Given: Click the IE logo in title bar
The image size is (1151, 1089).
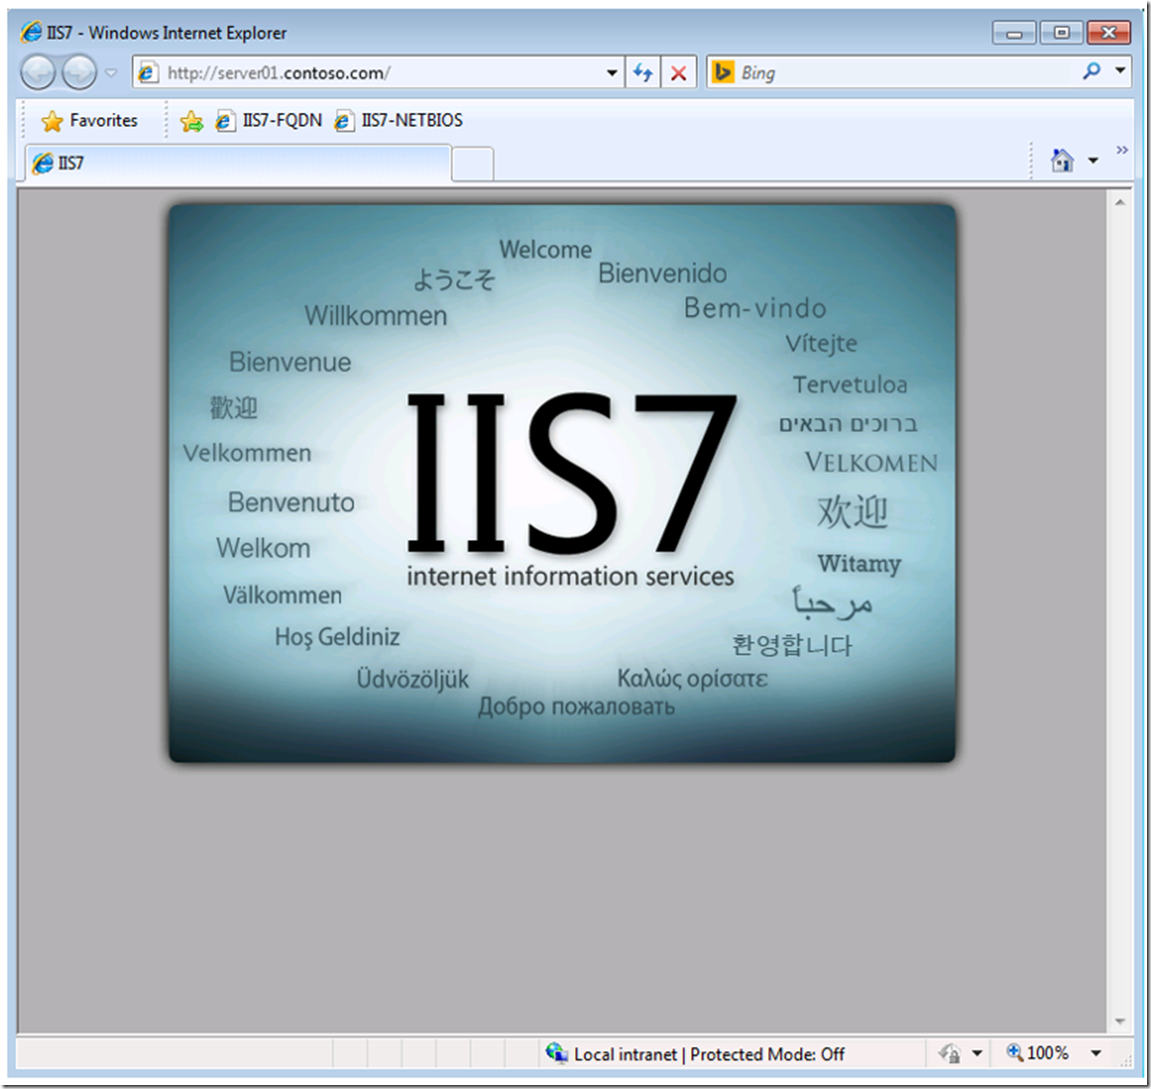Looking at the screenshot, I should pyautogui.click(x=31, y=32).
